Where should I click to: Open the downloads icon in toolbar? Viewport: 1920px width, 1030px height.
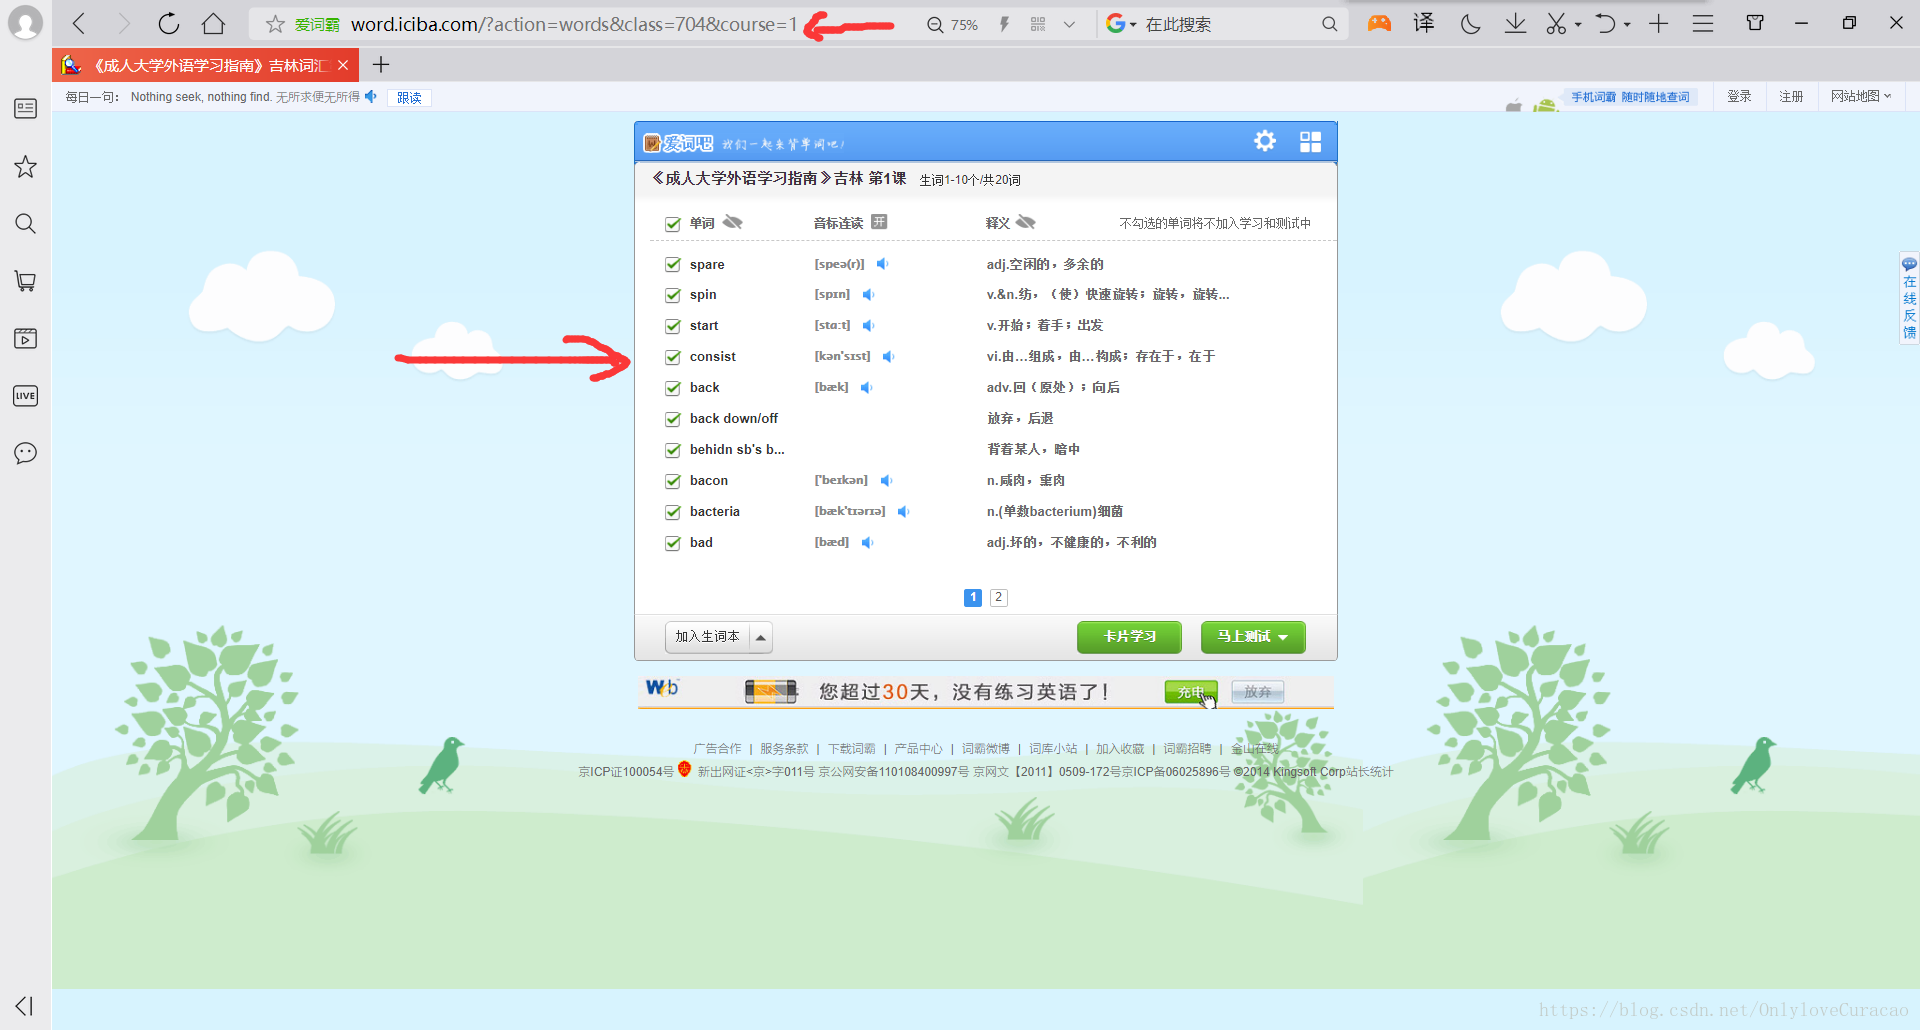coord(1516,24)
